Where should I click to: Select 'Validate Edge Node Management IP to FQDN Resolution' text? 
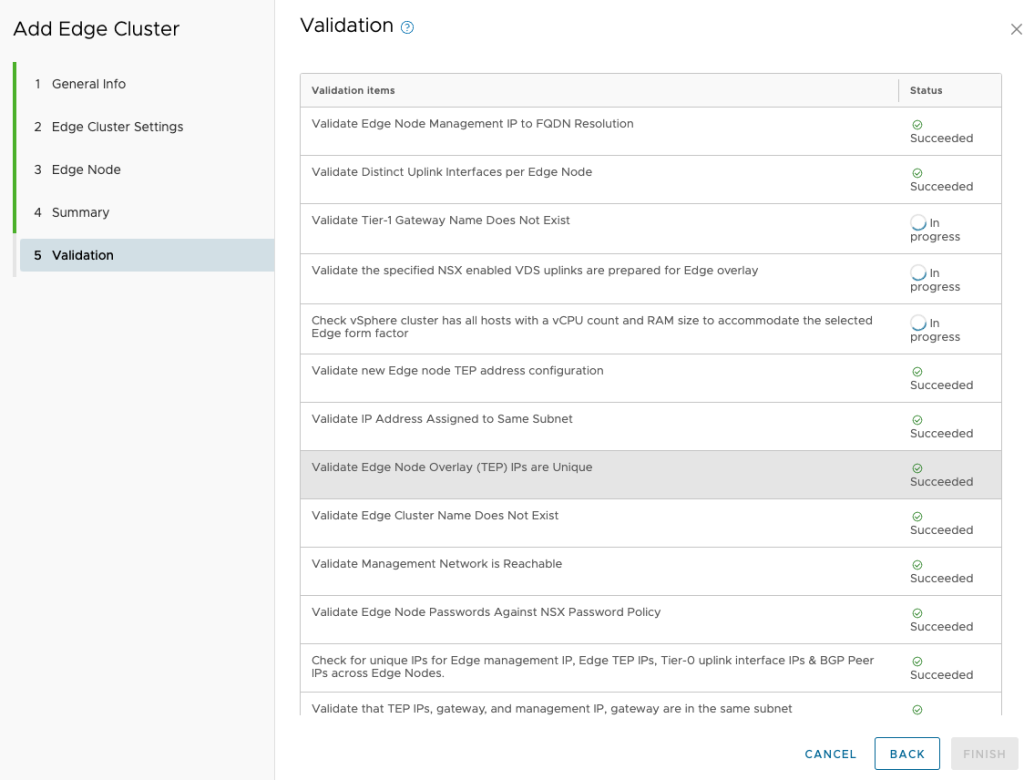click(472, 123)
